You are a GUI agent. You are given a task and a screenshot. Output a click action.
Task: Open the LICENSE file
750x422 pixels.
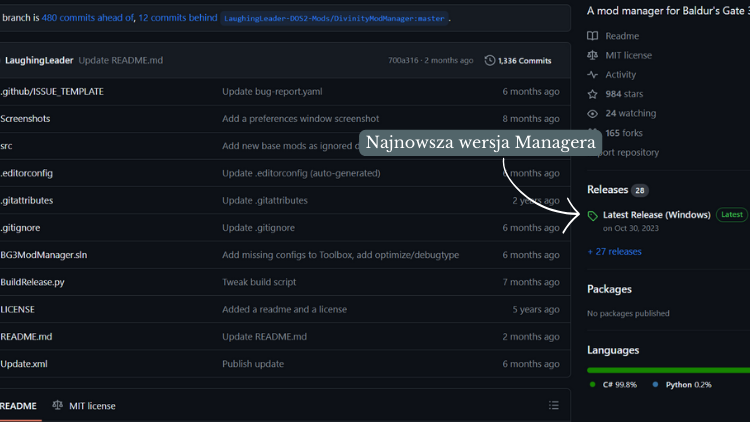click(17, 310)
